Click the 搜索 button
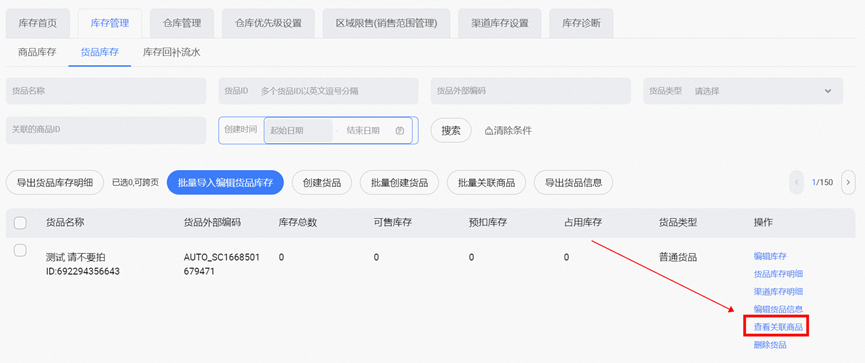The height and width of the screenshot is (363, 865). coord(451,131)
